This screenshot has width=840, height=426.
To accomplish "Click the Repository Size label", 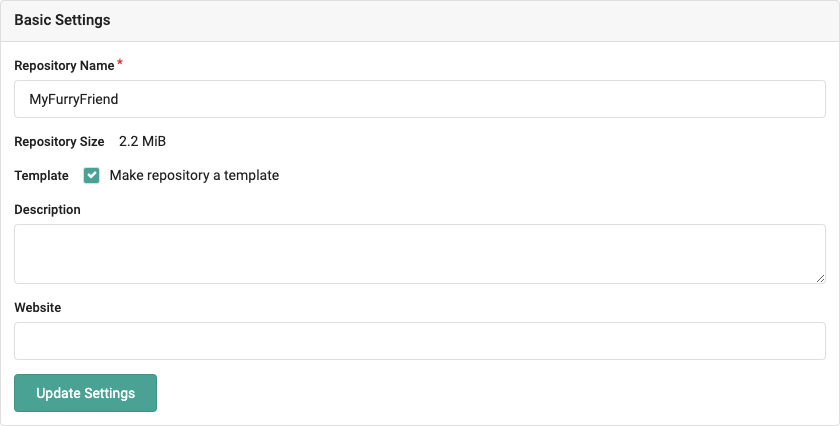I will [59, 142].
